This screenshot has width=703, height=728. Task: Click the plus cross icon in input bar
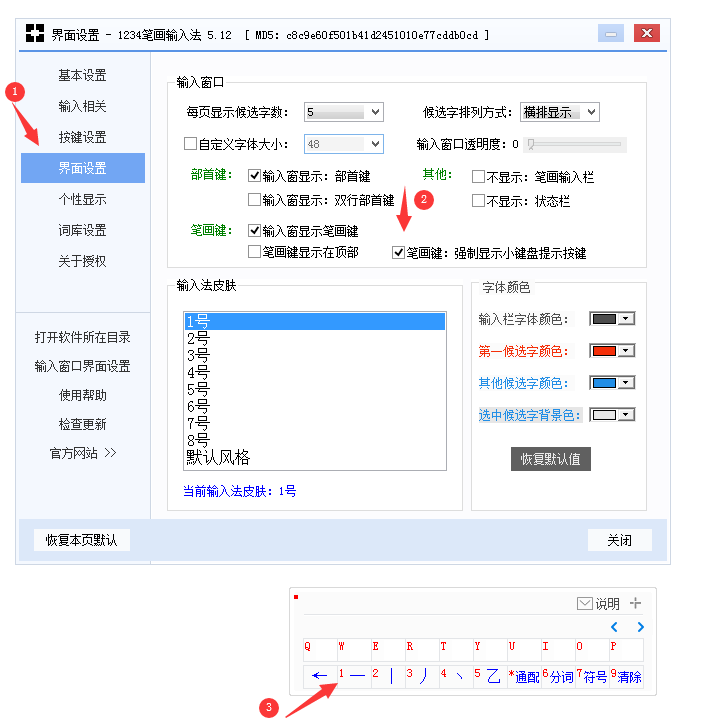(635, 603)
